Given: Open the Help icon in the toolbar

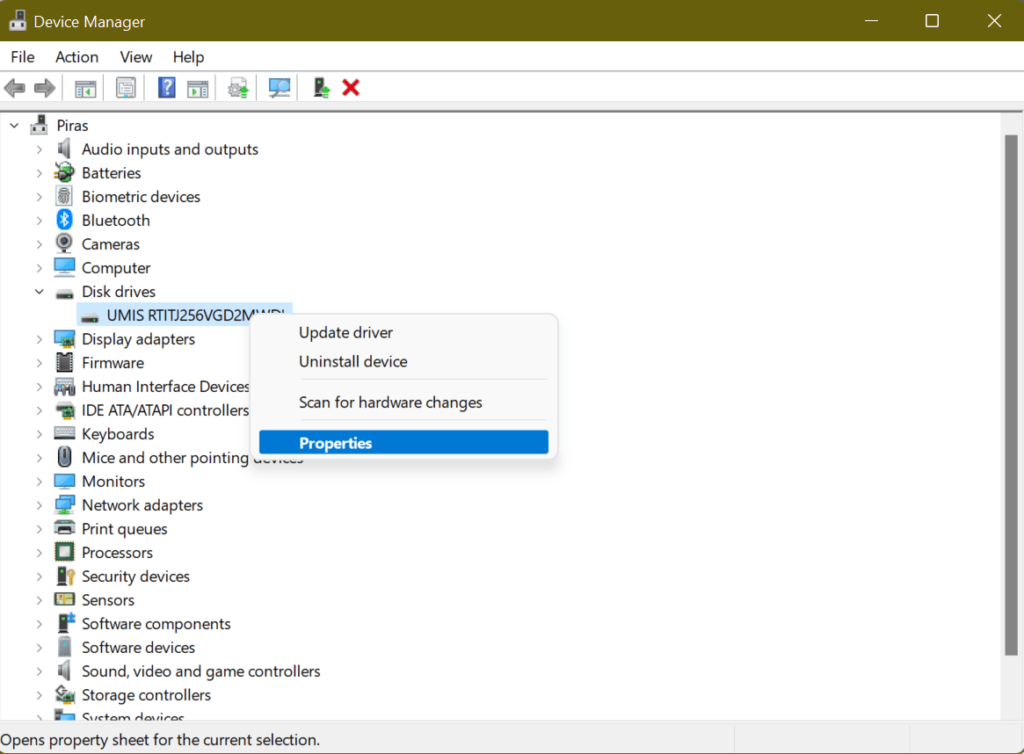Looking at the screenshot, I should click(x=166, y=87).
